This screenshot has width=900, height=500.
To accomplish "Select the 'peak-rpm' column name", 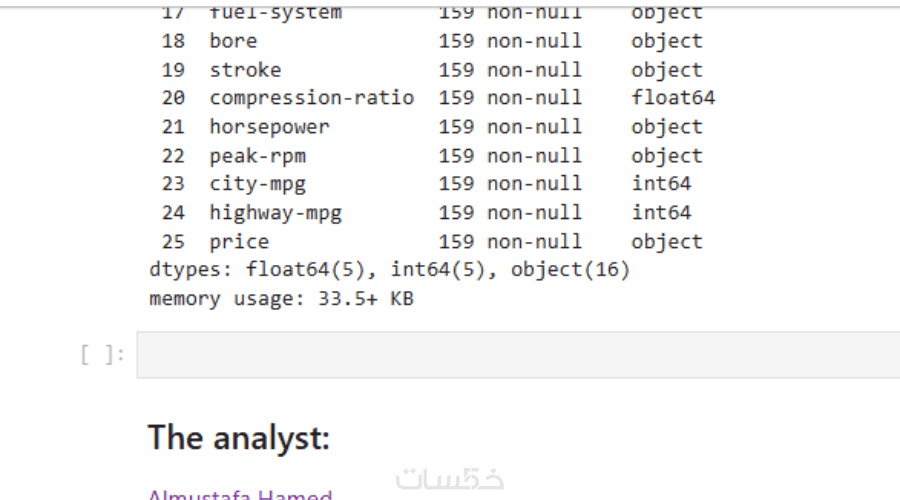I will (257, 156).
